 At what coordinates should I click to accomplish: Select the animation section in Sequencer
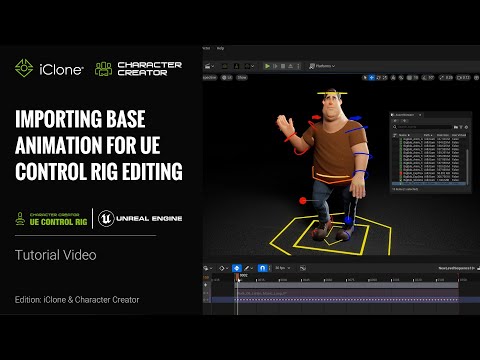pyautogui.click(x=347, y=293)
